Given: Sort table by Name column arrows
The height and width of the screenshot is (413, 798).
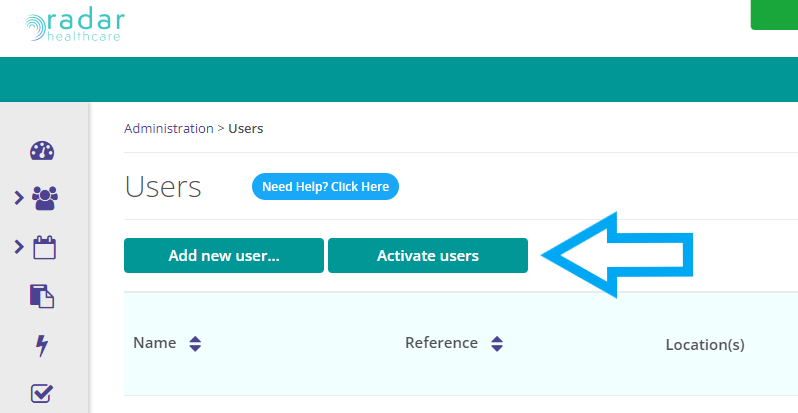Looking at the screenshot, I should coord(195,344).
